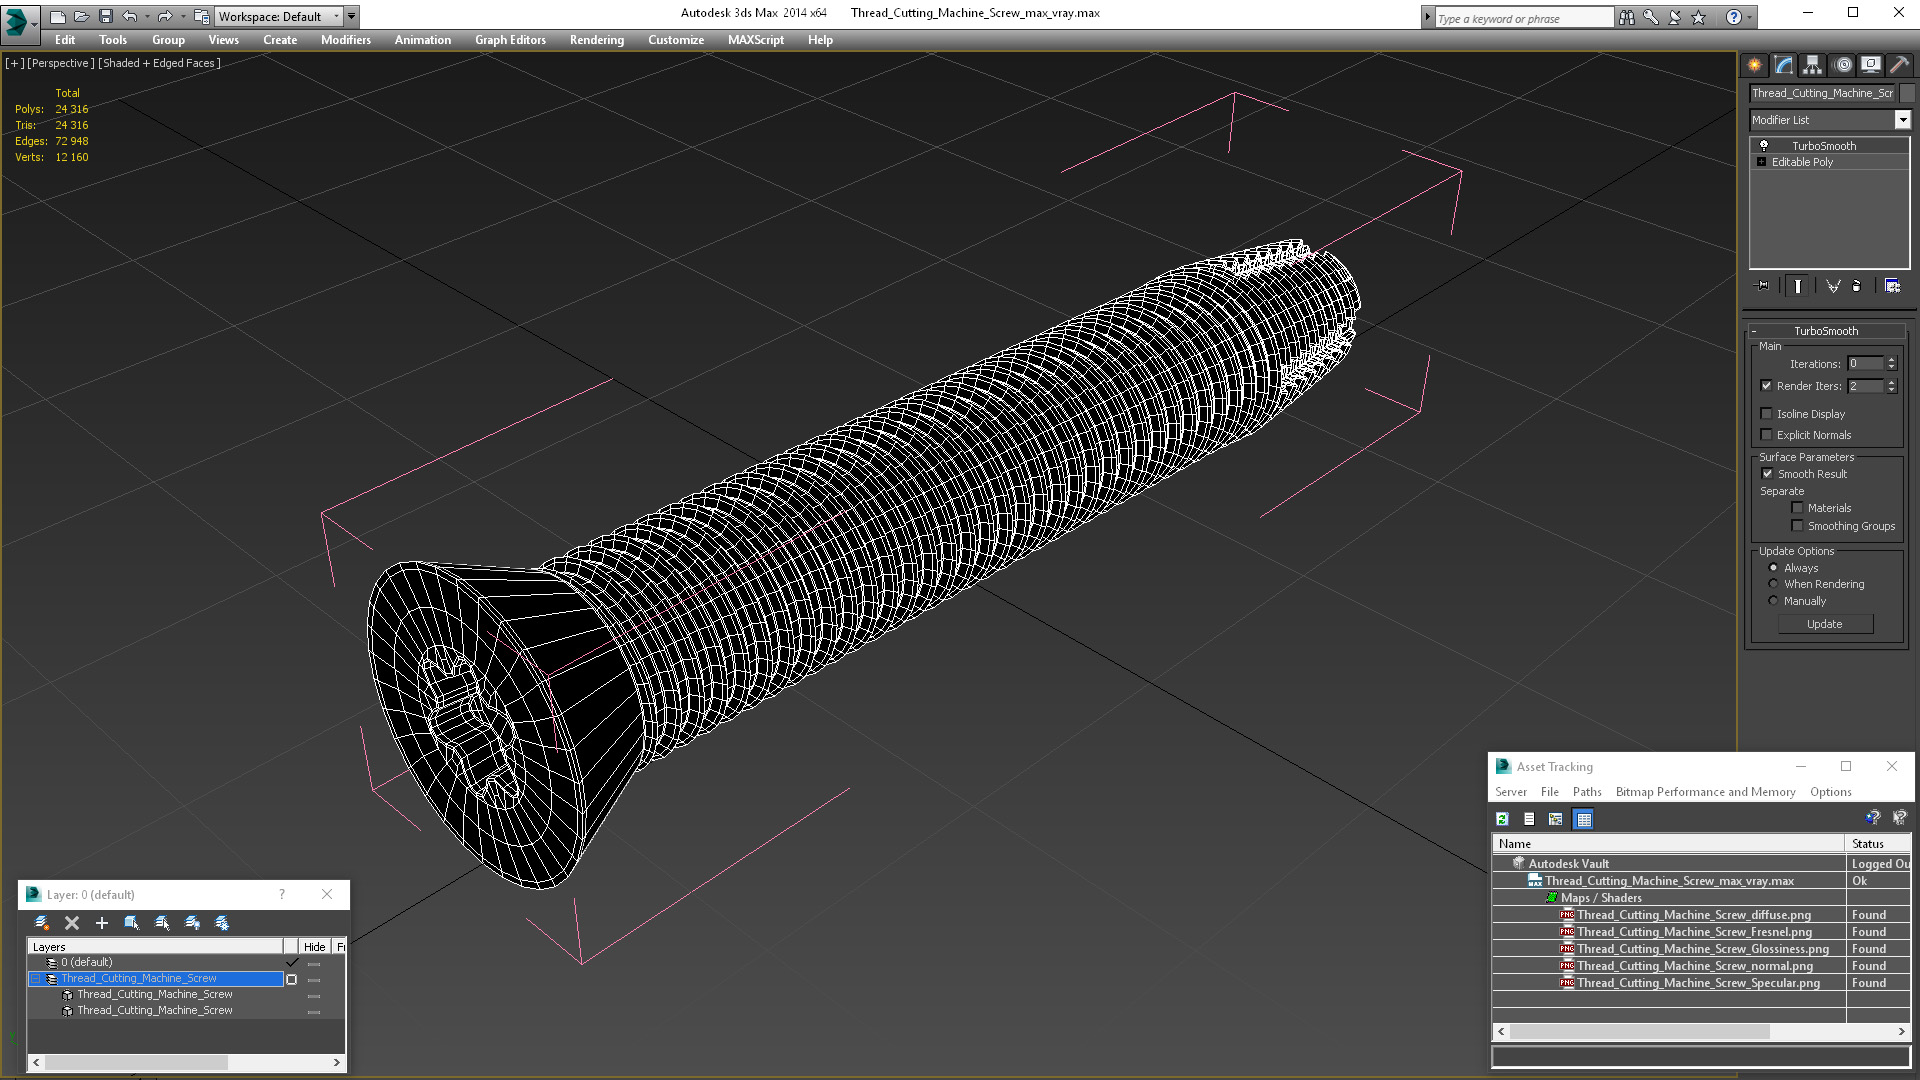Add selected objects to layer plus icon
The image size is (1920, 1080).
point(101,923)
